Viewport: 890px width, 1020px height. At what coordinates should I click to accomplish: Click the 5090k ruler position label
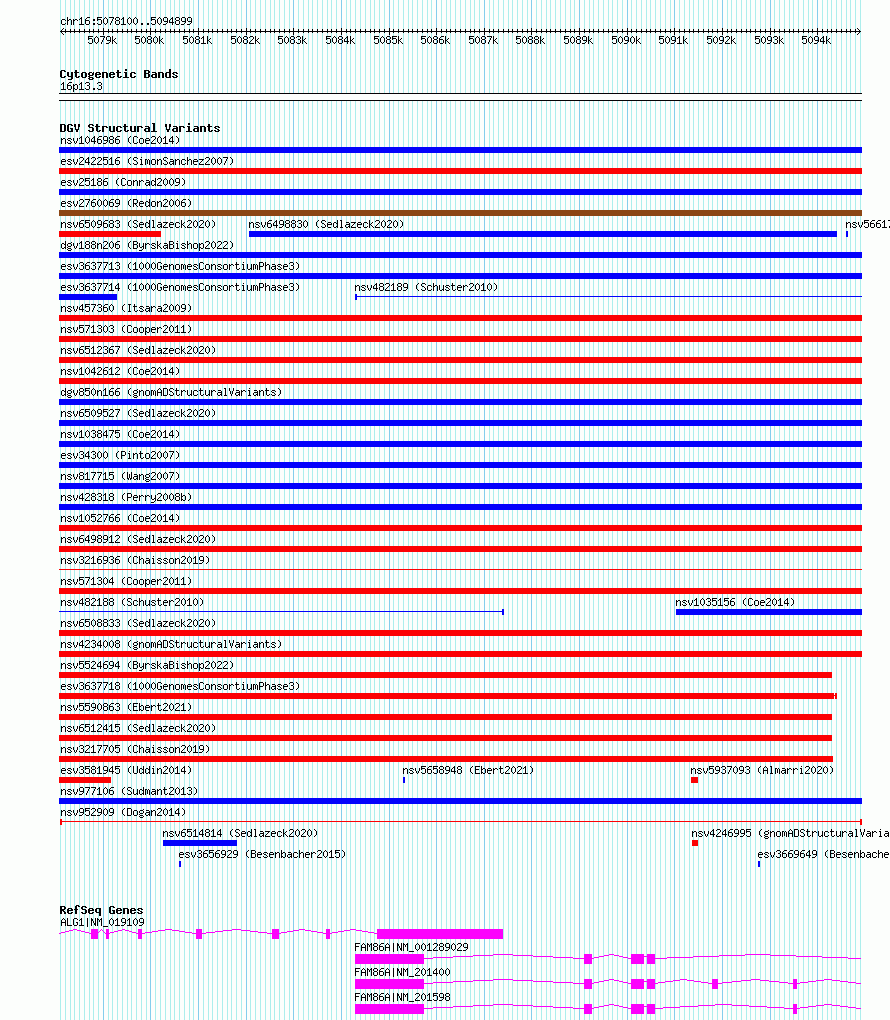(x=626, y=40)
